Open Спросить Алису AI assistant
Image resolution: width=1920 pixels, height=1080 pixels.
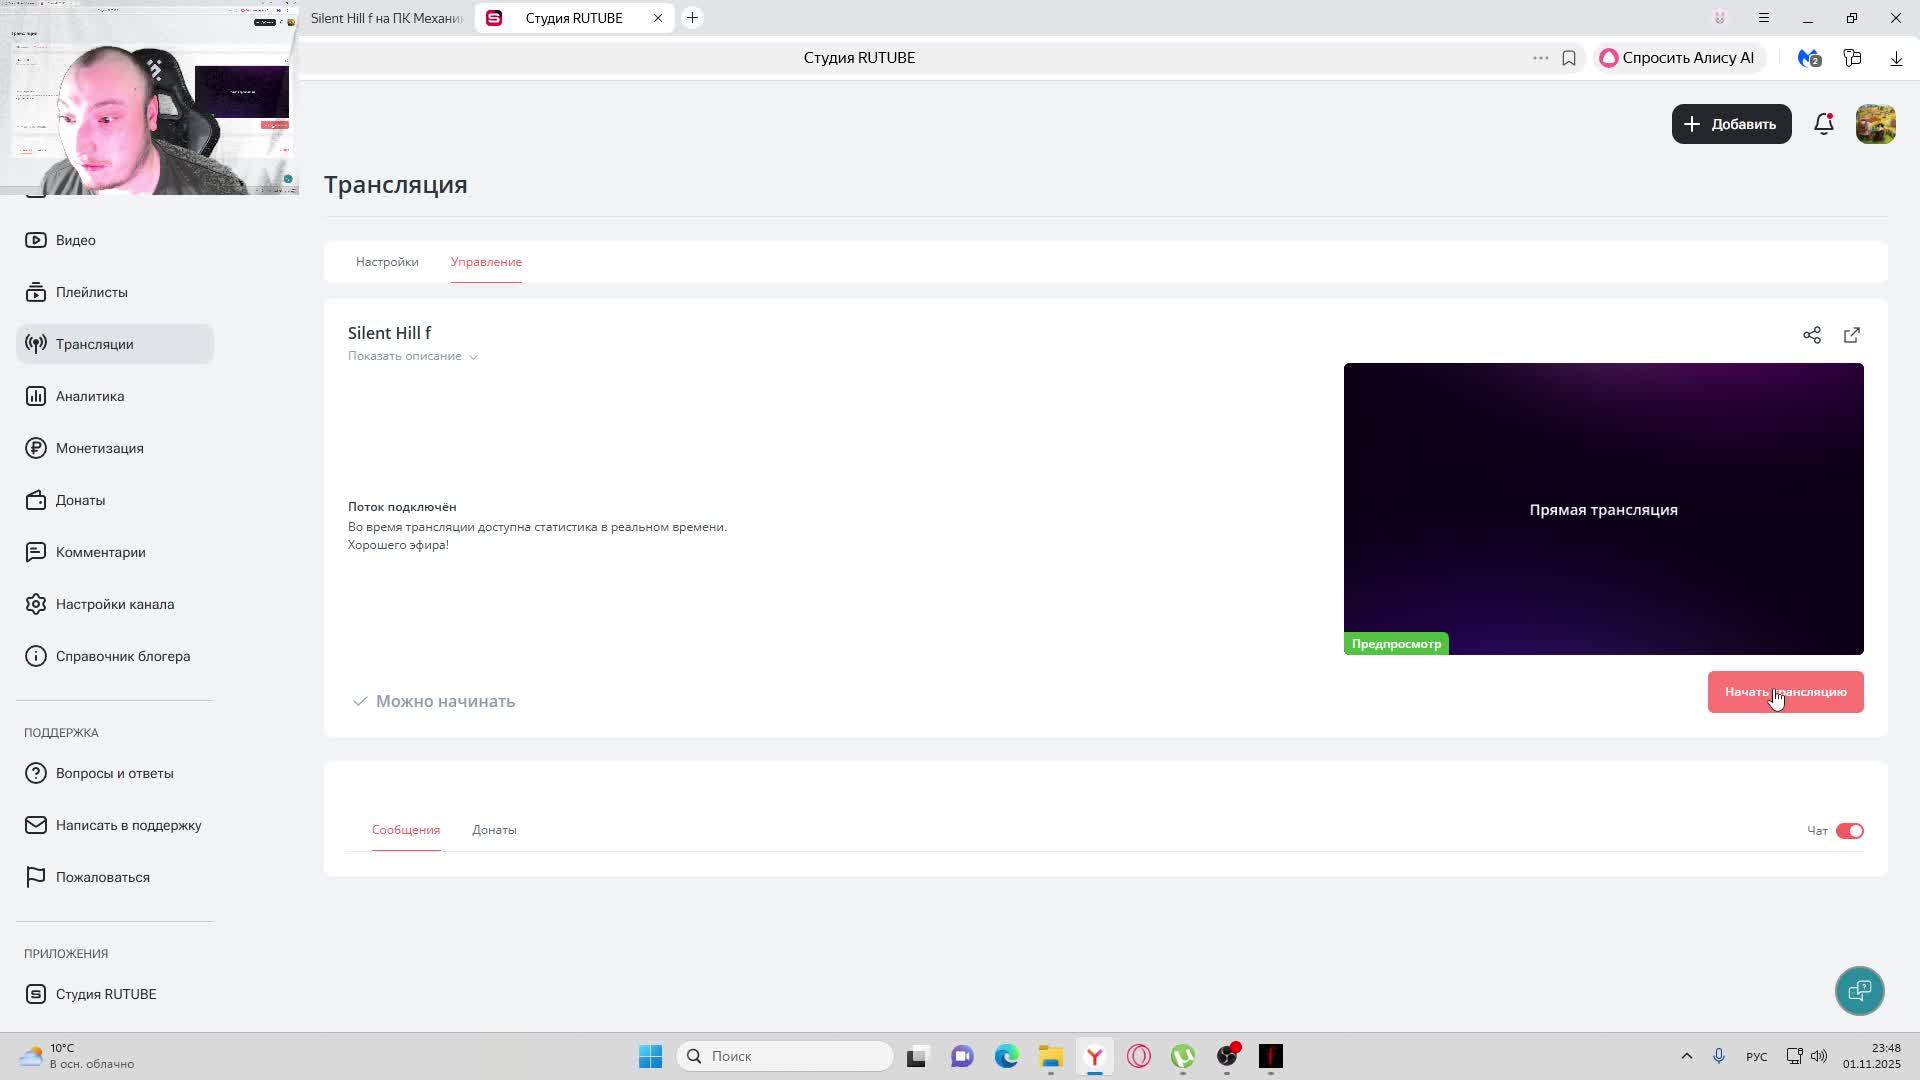[1676, 58]
